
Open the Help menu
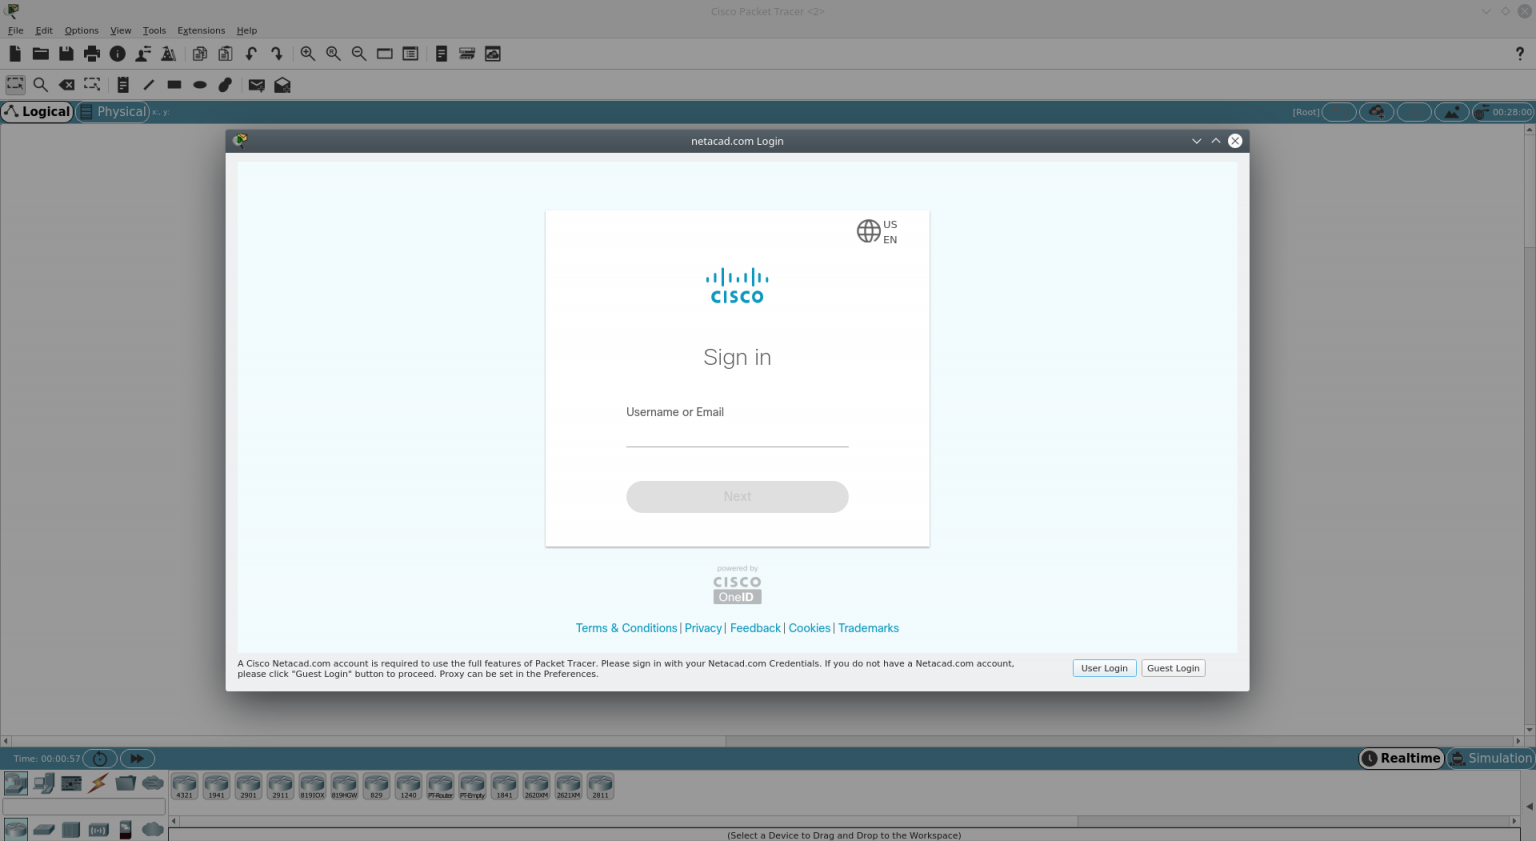click(x=247, y=31)
